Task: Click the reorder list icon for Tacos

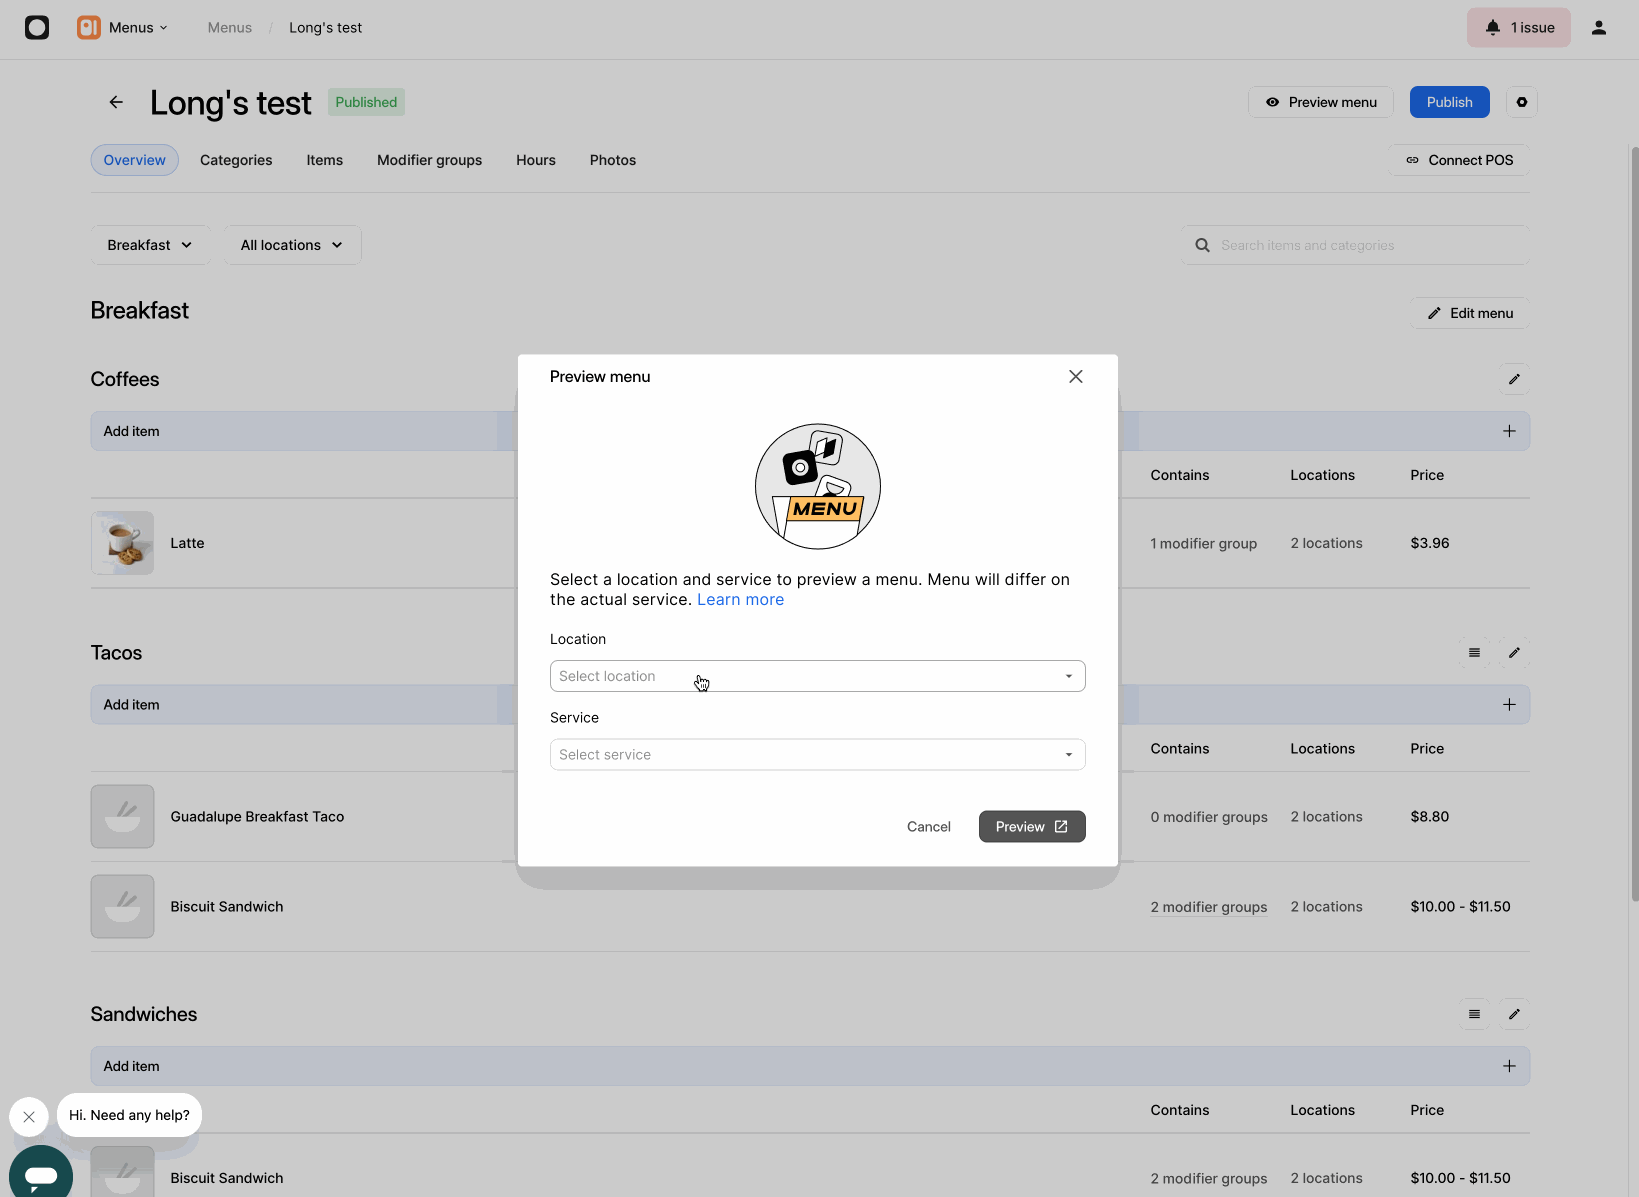Action: (1473, 652)
